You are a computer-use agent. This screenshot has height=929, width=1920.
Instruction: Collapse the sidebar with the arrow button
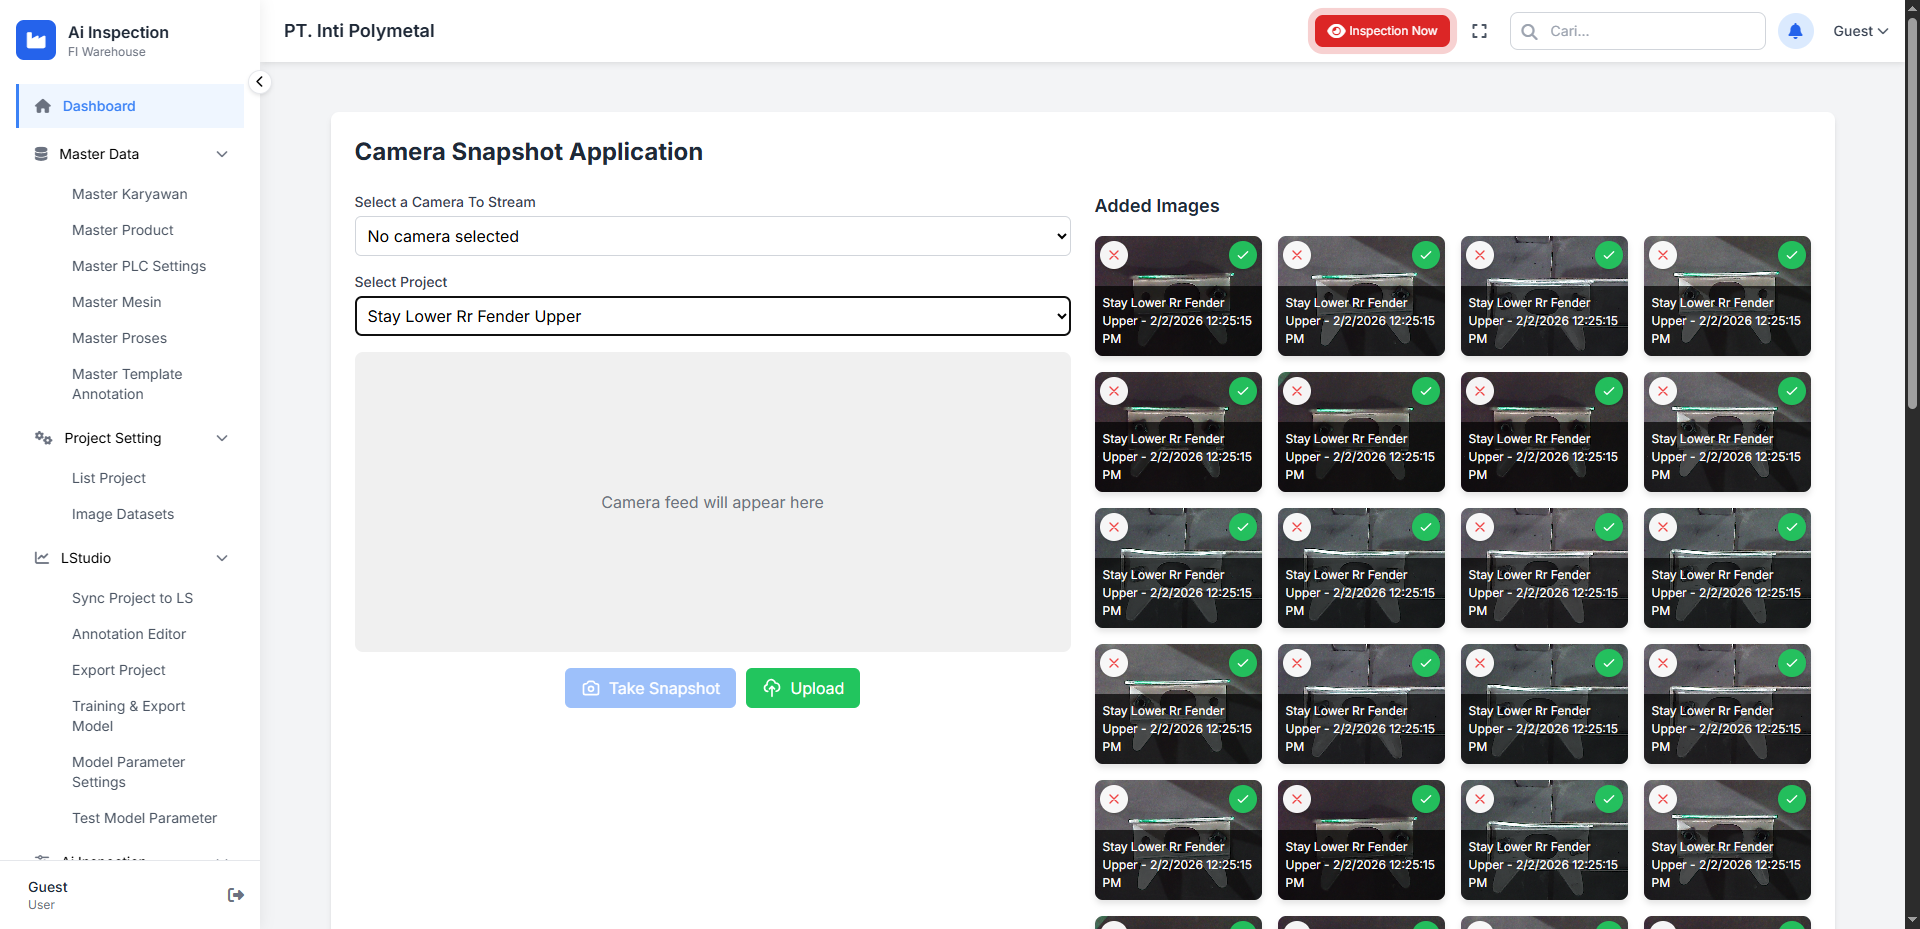coord(259,82)
